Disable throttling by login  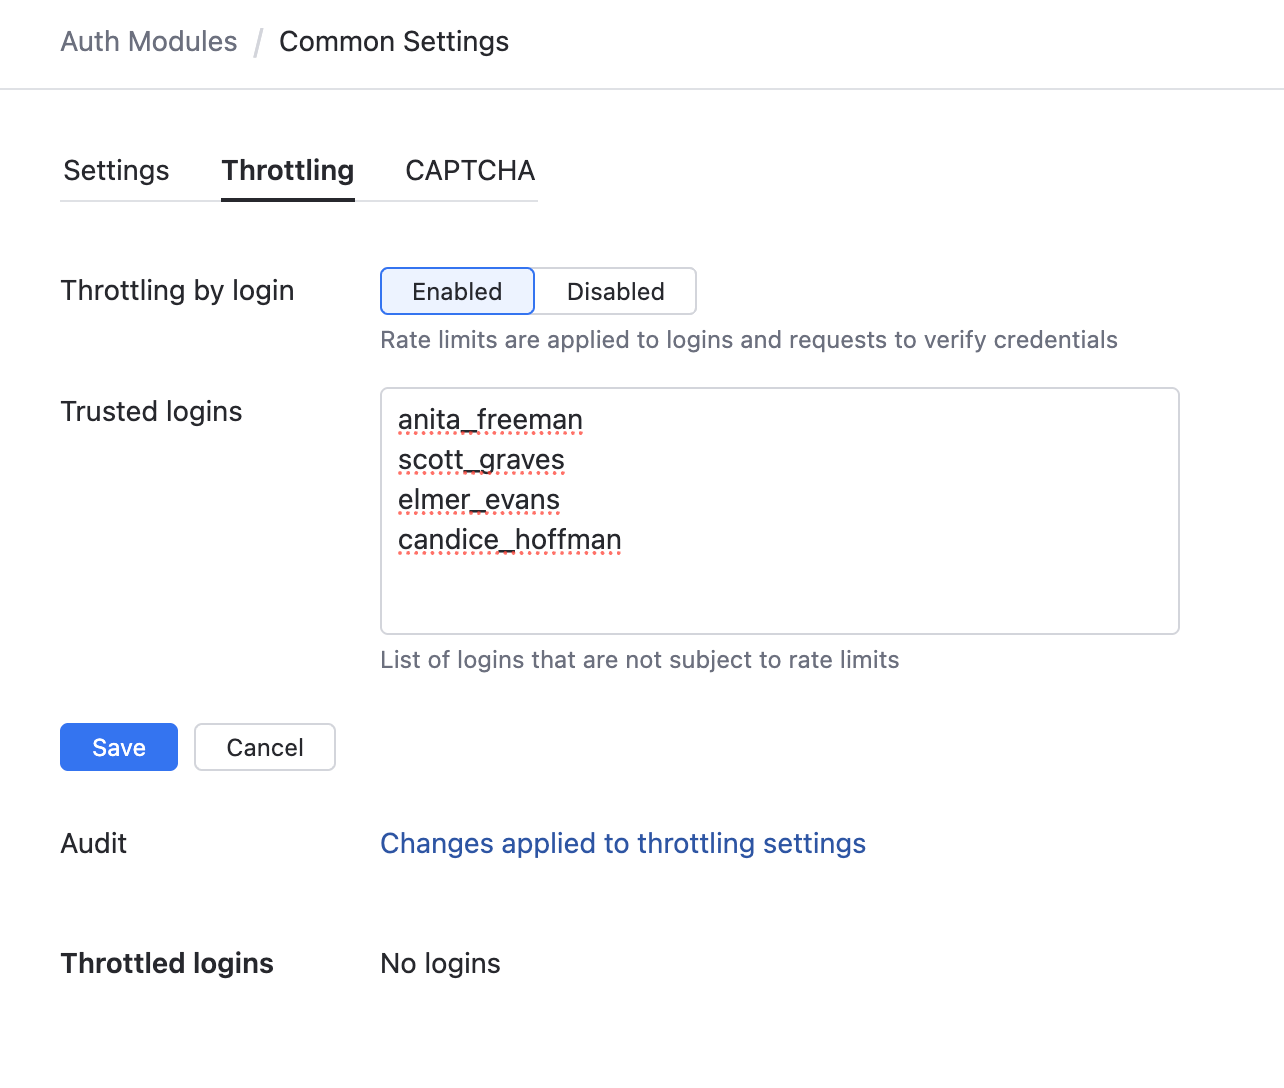point(615,291)
